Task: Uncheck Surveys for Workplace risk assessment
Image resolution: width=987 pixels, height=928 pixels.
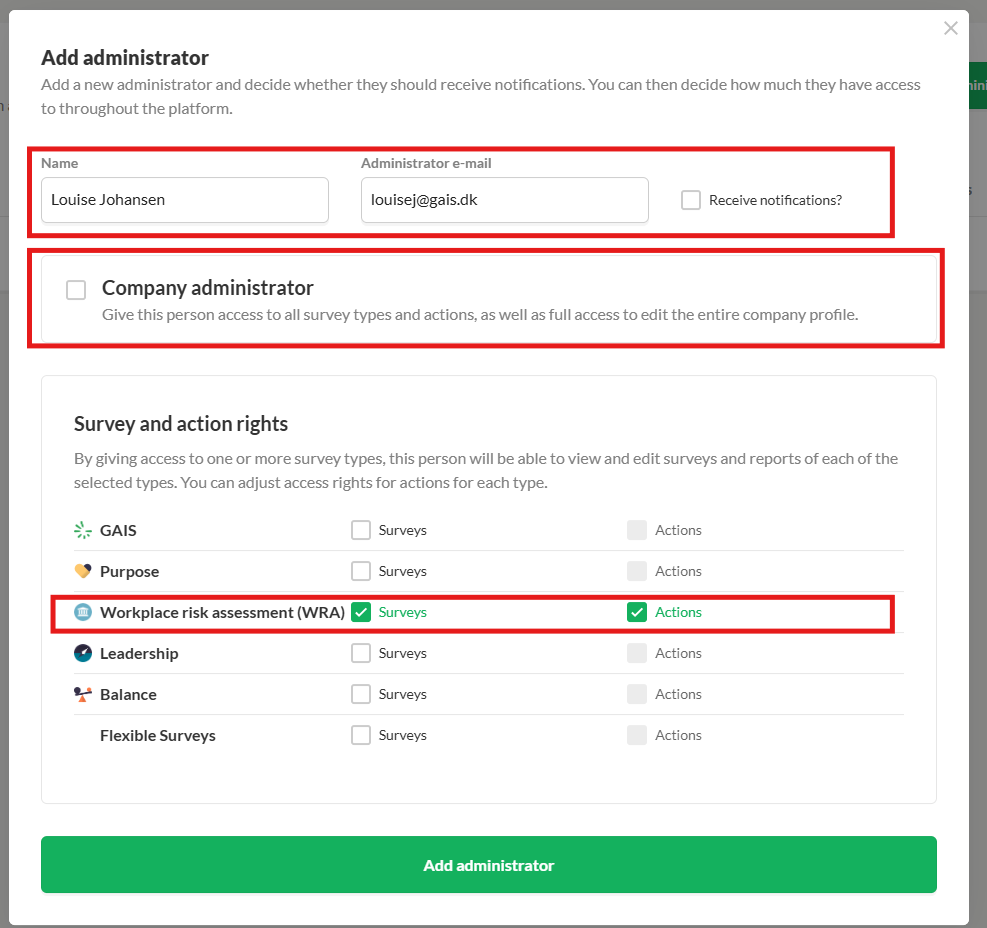Action: (361, 612)
